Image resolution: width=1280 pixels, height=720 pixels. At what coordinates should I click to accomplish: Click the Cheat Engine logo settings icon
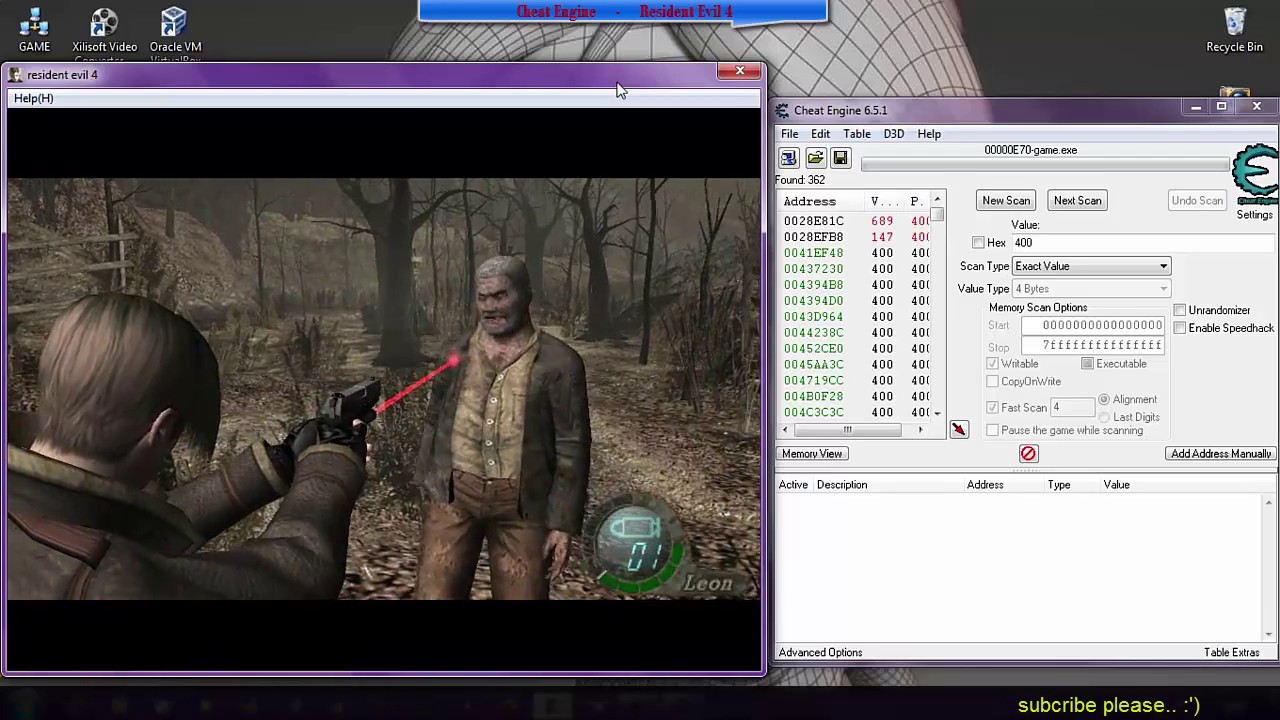tap(1255, 175)
